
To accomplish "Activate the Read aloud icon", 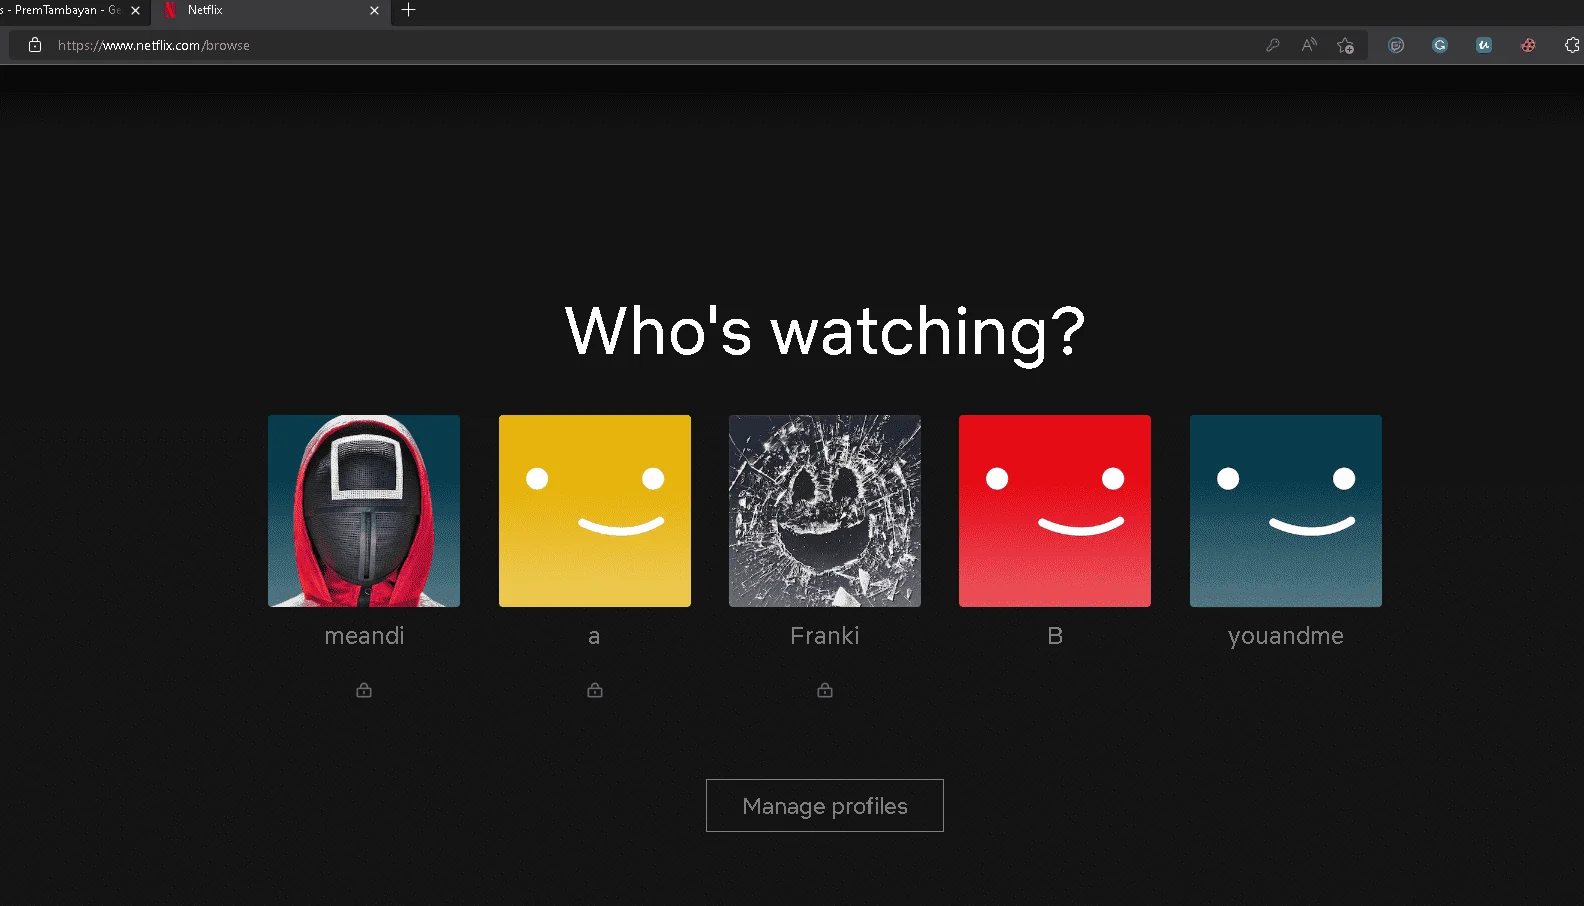I will (1309, 45).
